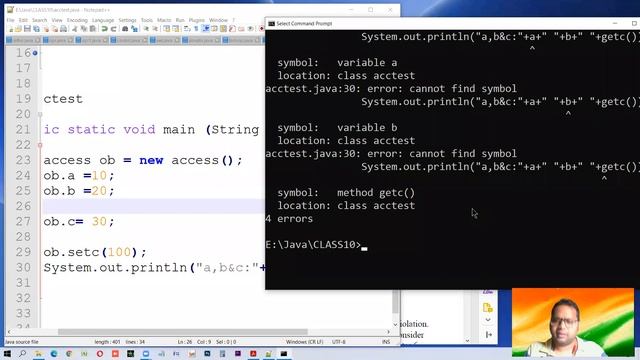Screen dimensions: 640x360
Task: Open the Encoding menu
Action: [x=77, y=20]
